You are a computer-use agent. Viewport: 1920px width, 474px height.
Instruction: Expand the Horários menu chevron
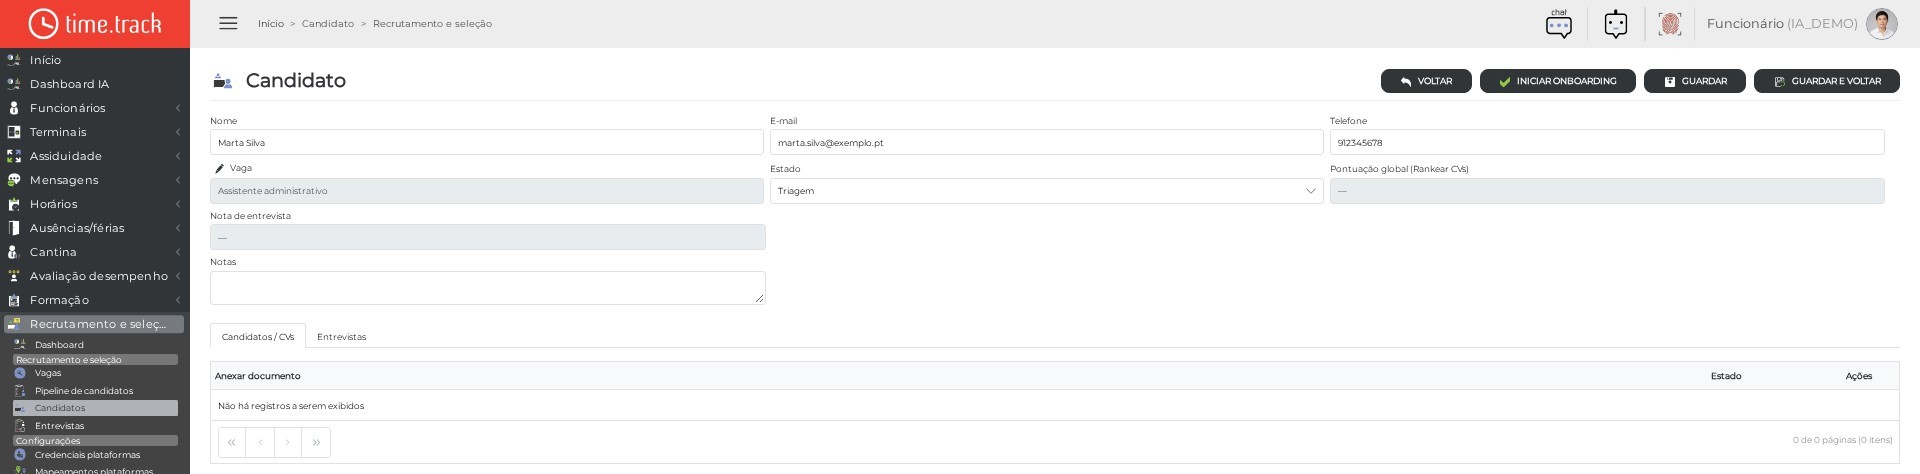(x=178, y=204)
